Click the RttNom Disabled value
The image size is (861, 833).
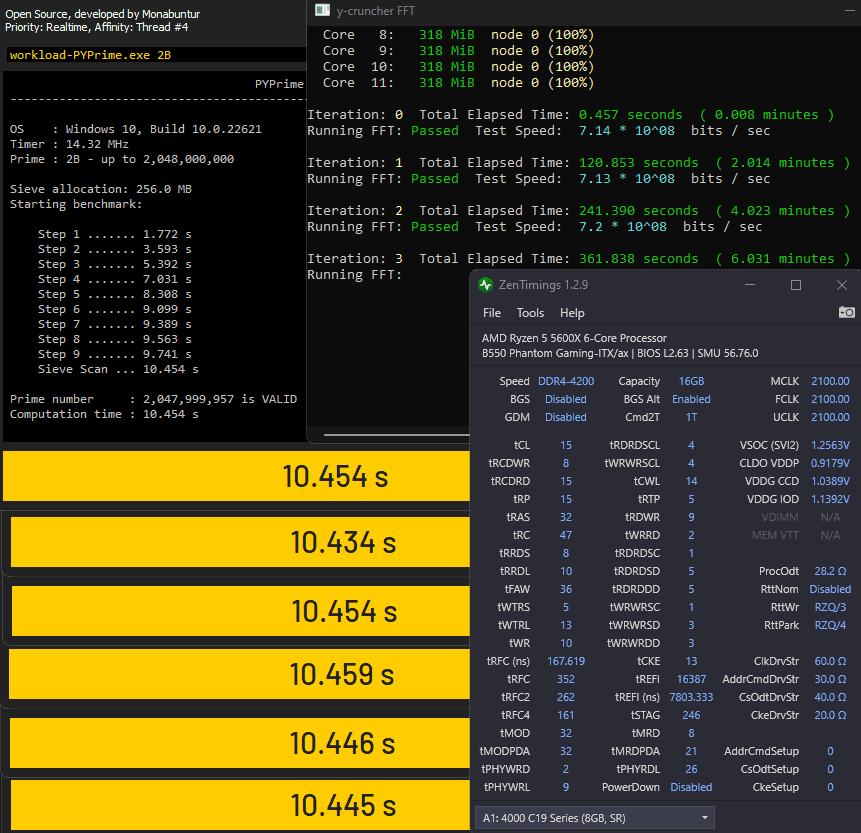tap(830, 589)
